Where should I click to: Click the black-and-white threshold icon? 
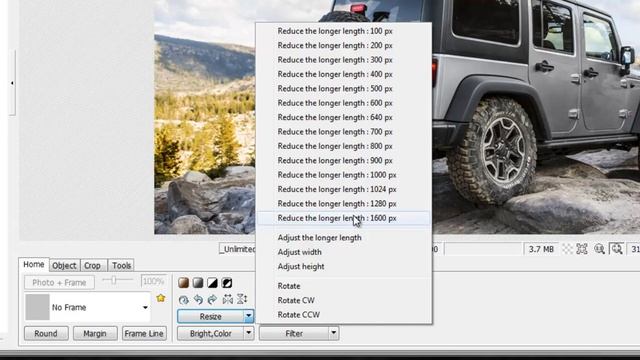[212, 282]
